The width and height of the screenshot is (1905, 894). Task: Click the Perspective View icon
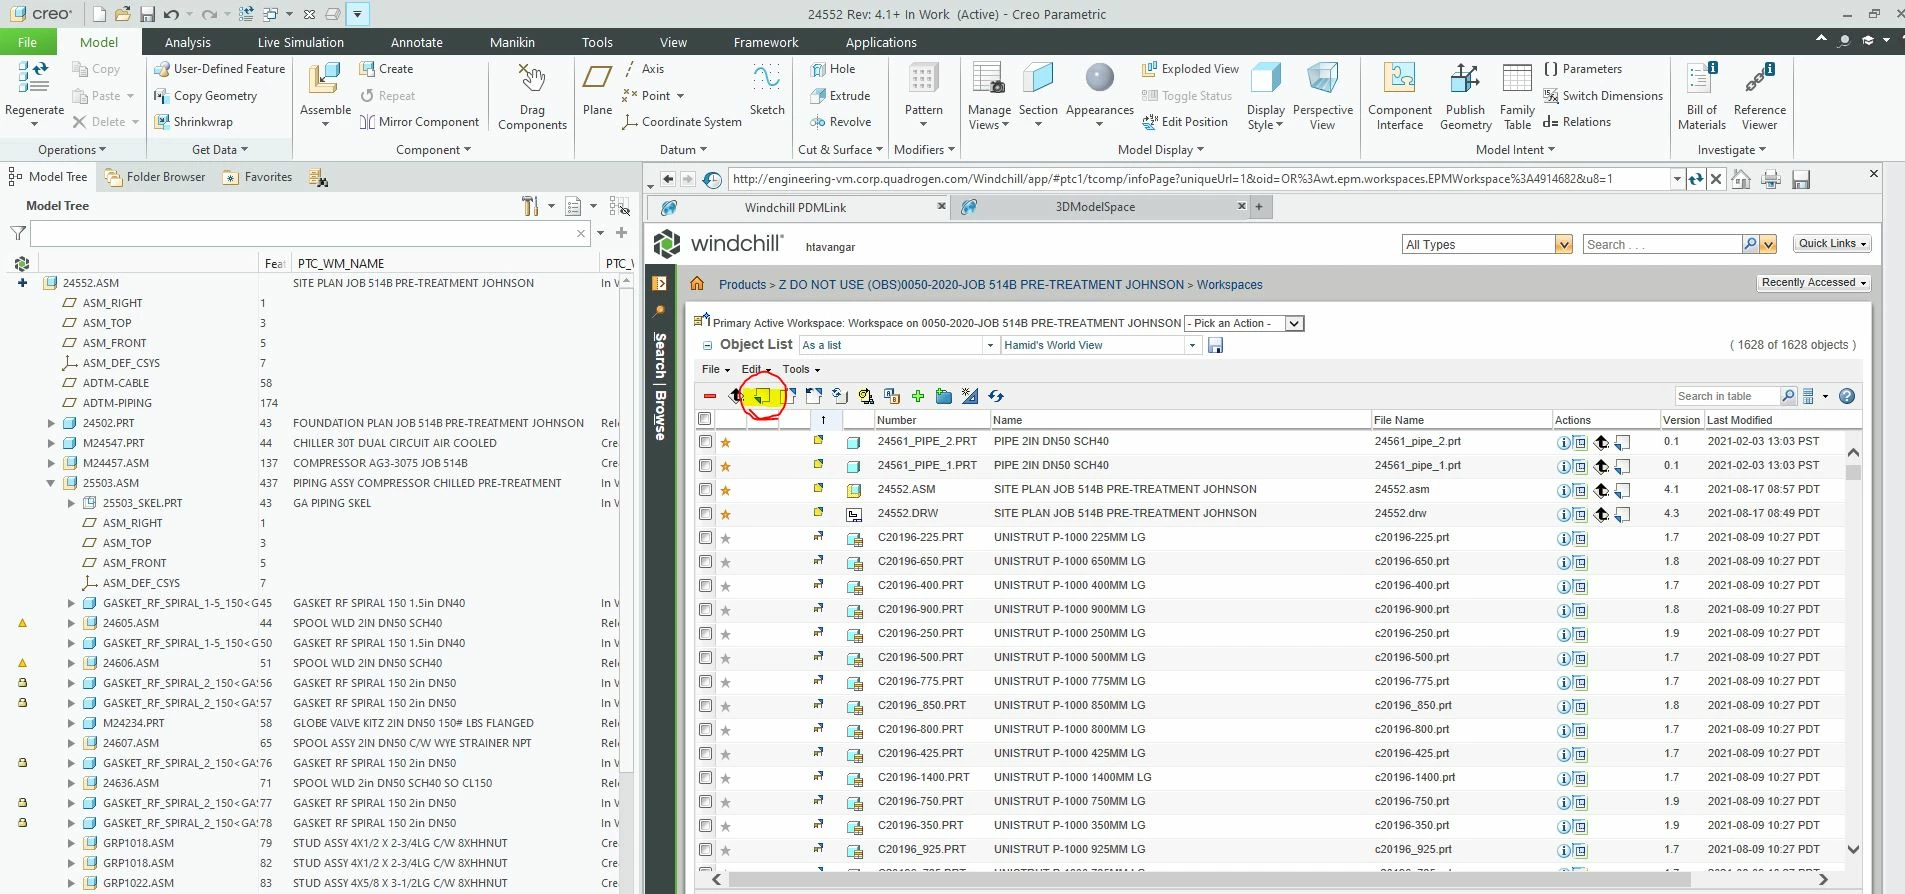coord(1322,78)
